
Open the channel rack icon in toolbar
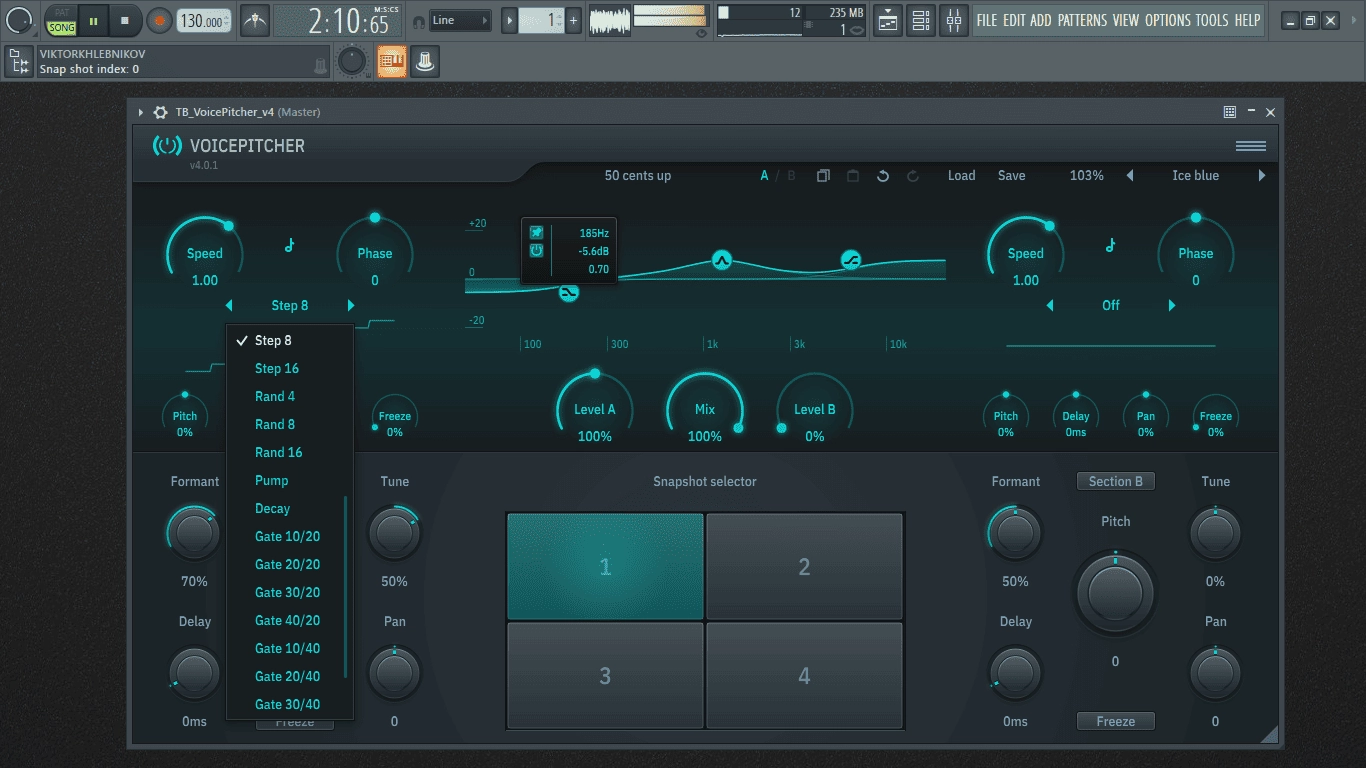921,20
